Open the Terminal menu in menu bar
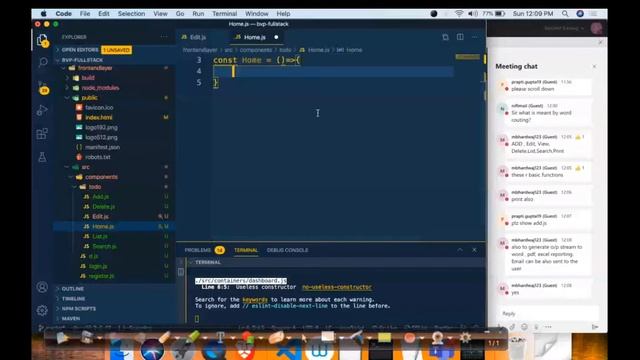Viewport: 640px width, 360px height. 224,14
